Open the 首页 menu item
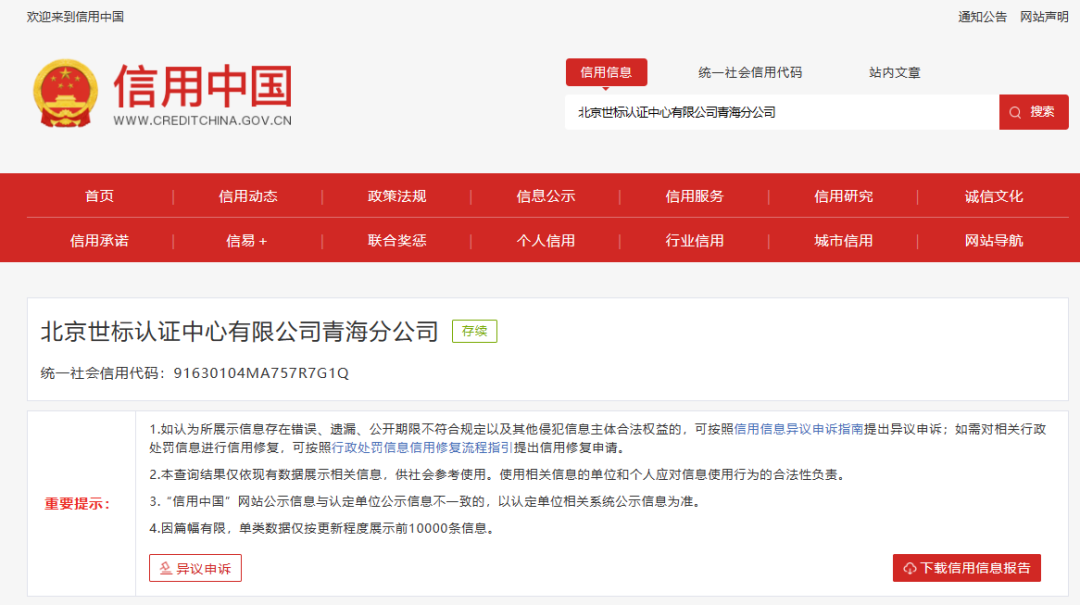The height and width of the screenshot is (605, 1080). coord(99,196)
